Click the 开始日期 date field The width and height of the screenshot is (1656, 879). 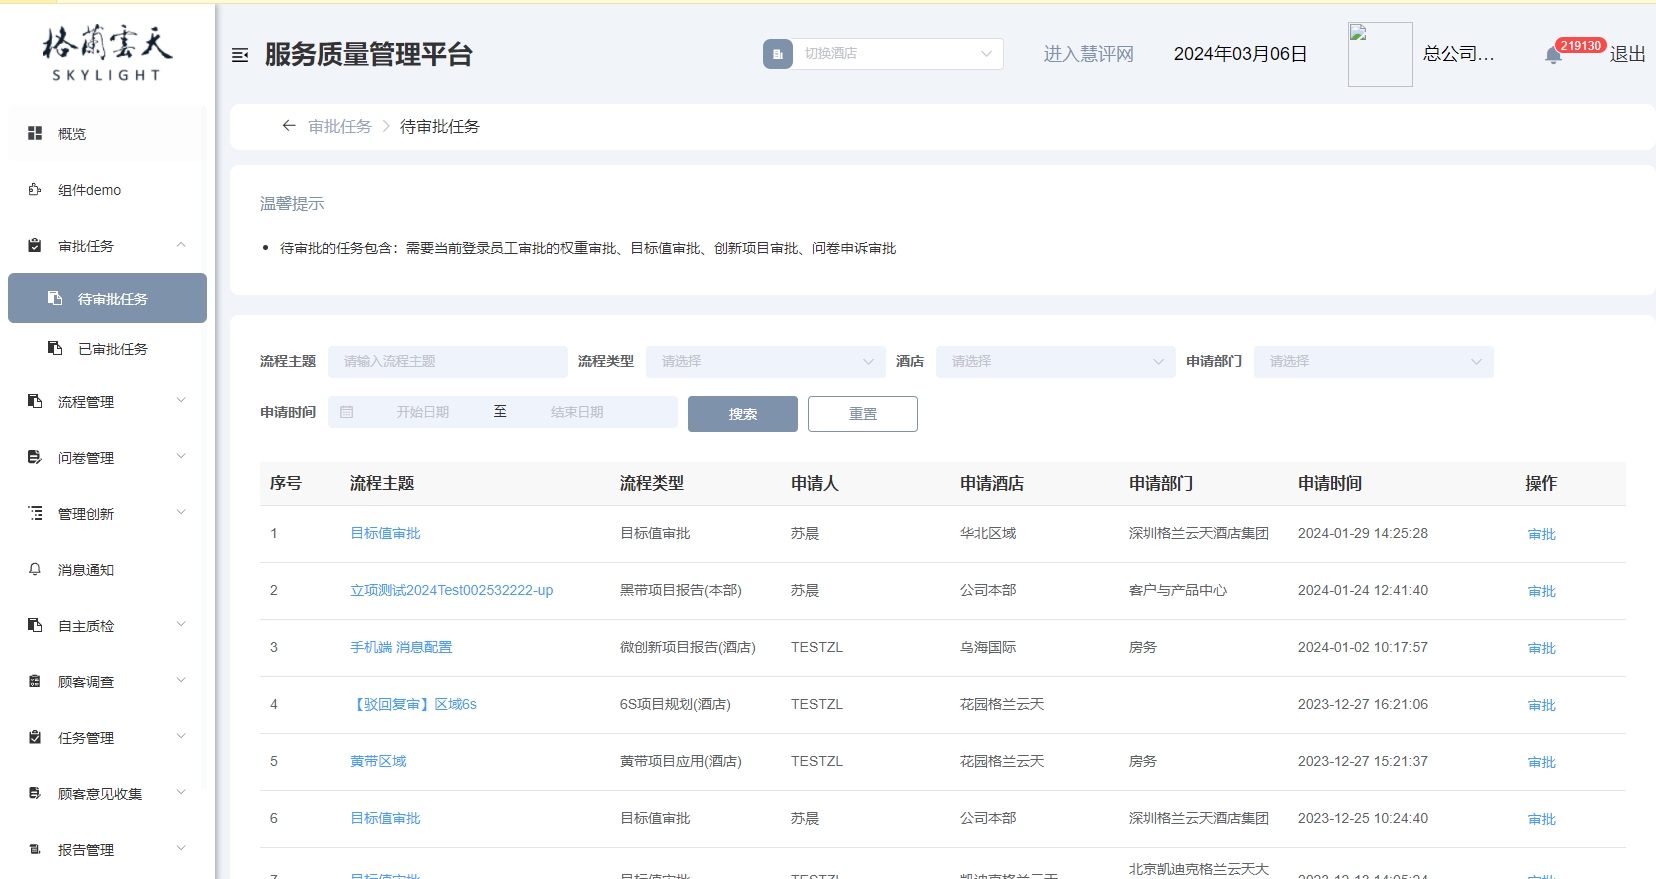click(422, 412)
